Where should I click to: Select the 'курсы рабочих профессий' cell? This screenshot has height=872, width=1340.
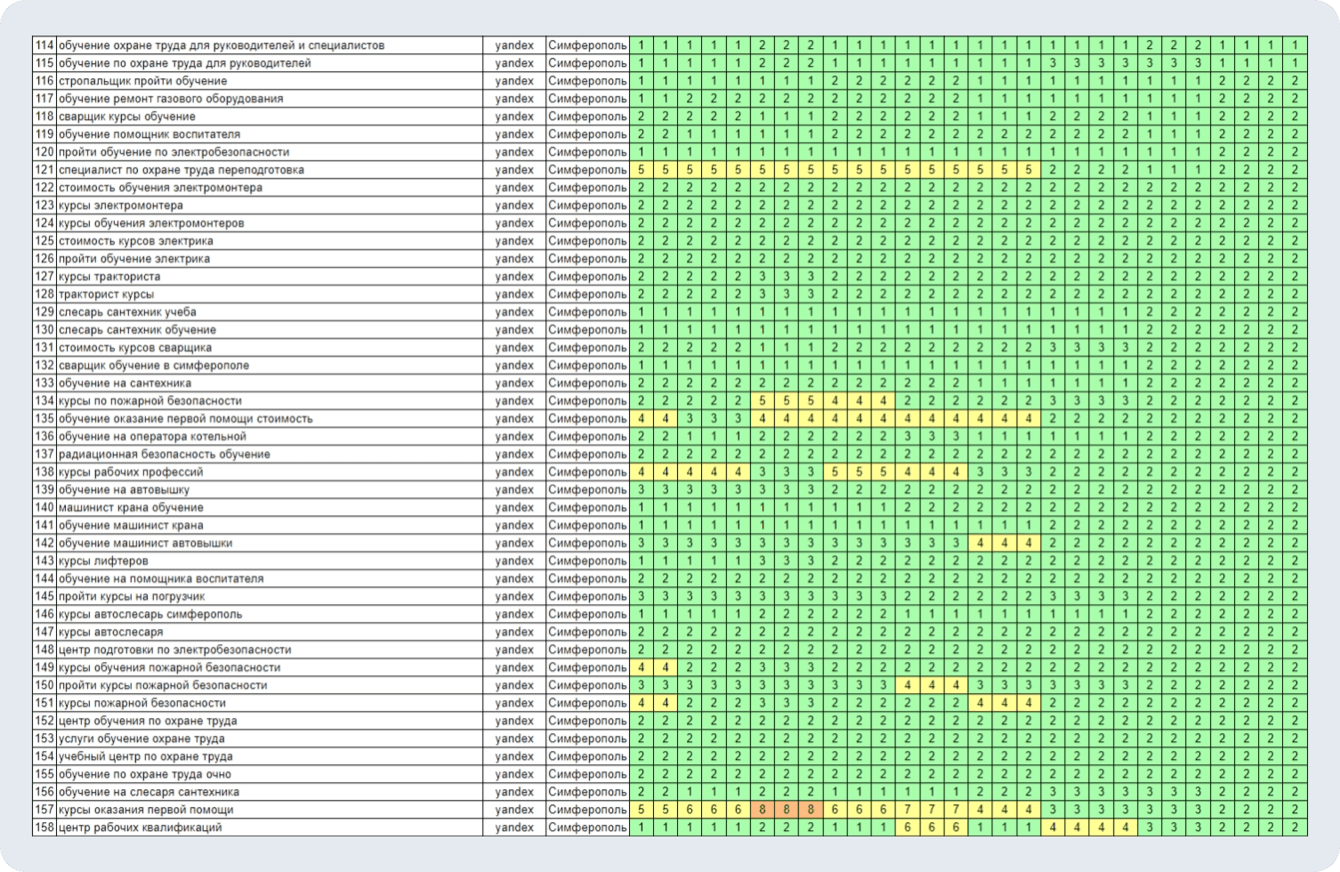(269, 473)
